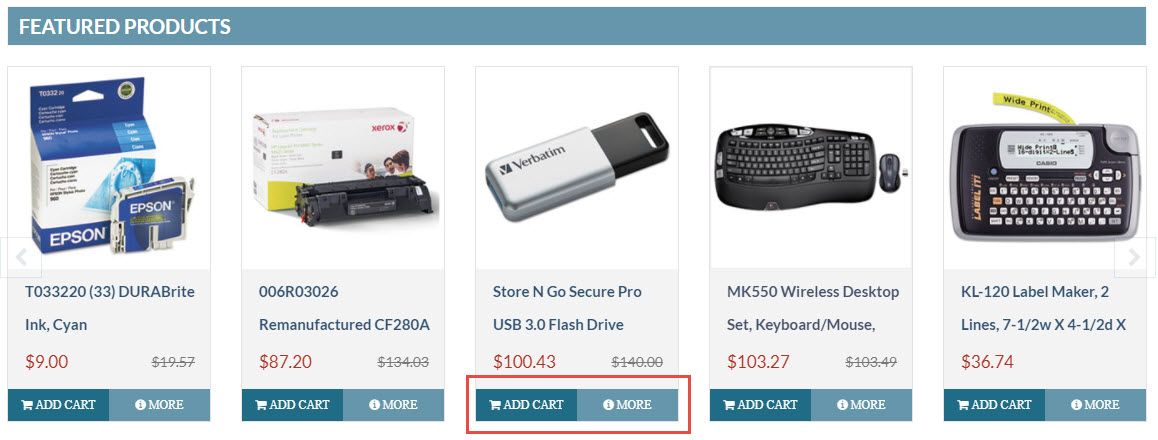Click cart icon under MK550 Wireless Desktop Set

[x=729, y=405]
